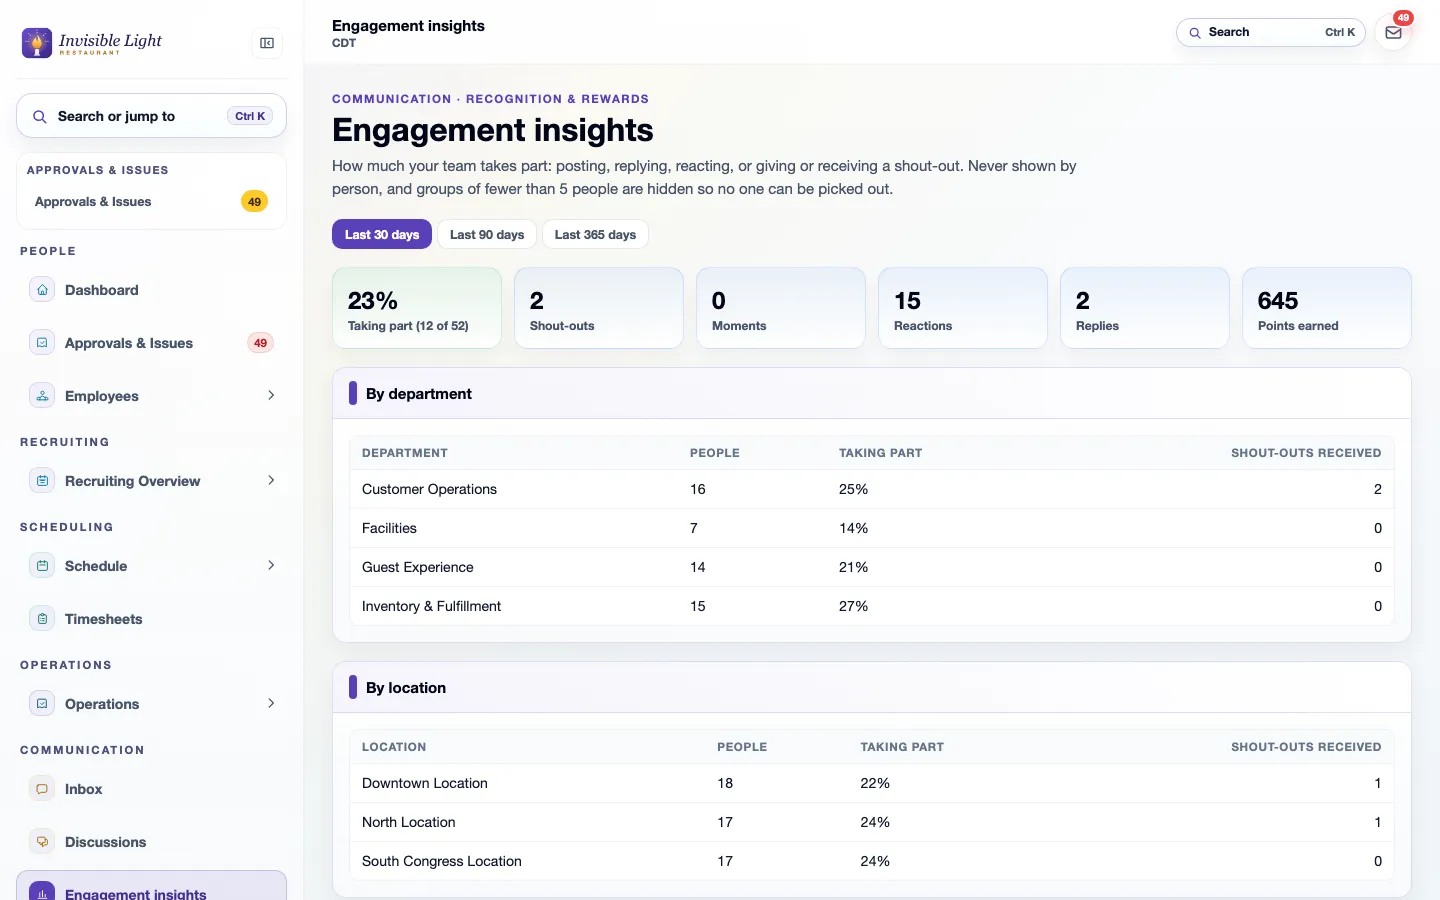
Task: Select the Facilities department row
Action: tap(871, 528)
